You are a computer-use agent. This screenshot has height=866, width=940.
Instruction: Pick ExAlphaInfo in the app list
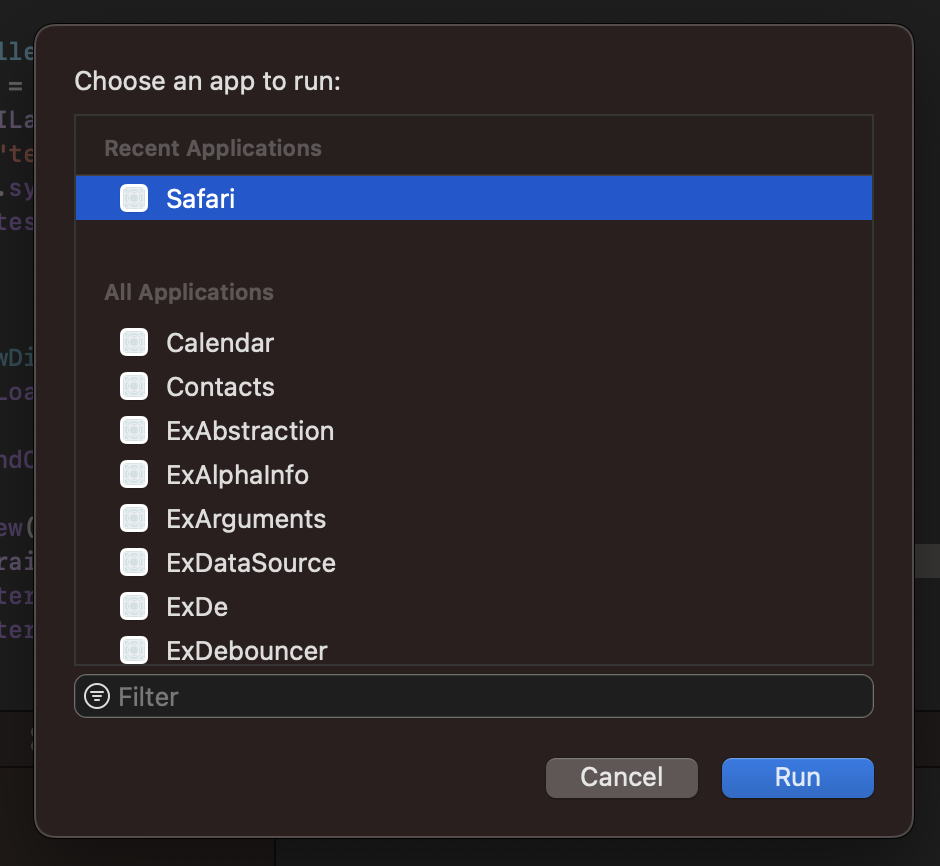[x=474, y=475]
